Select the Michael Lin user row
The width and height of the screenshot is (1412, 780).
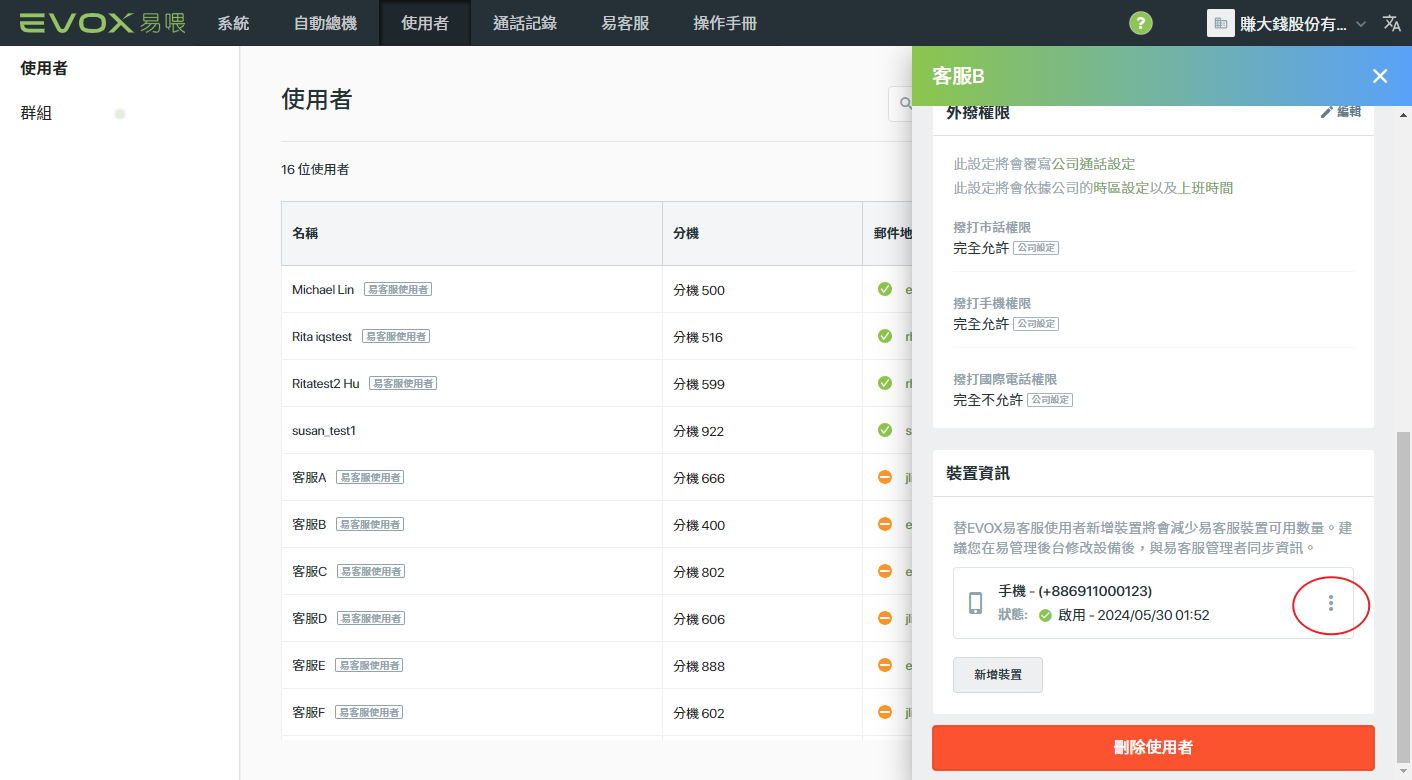(597, 289)
